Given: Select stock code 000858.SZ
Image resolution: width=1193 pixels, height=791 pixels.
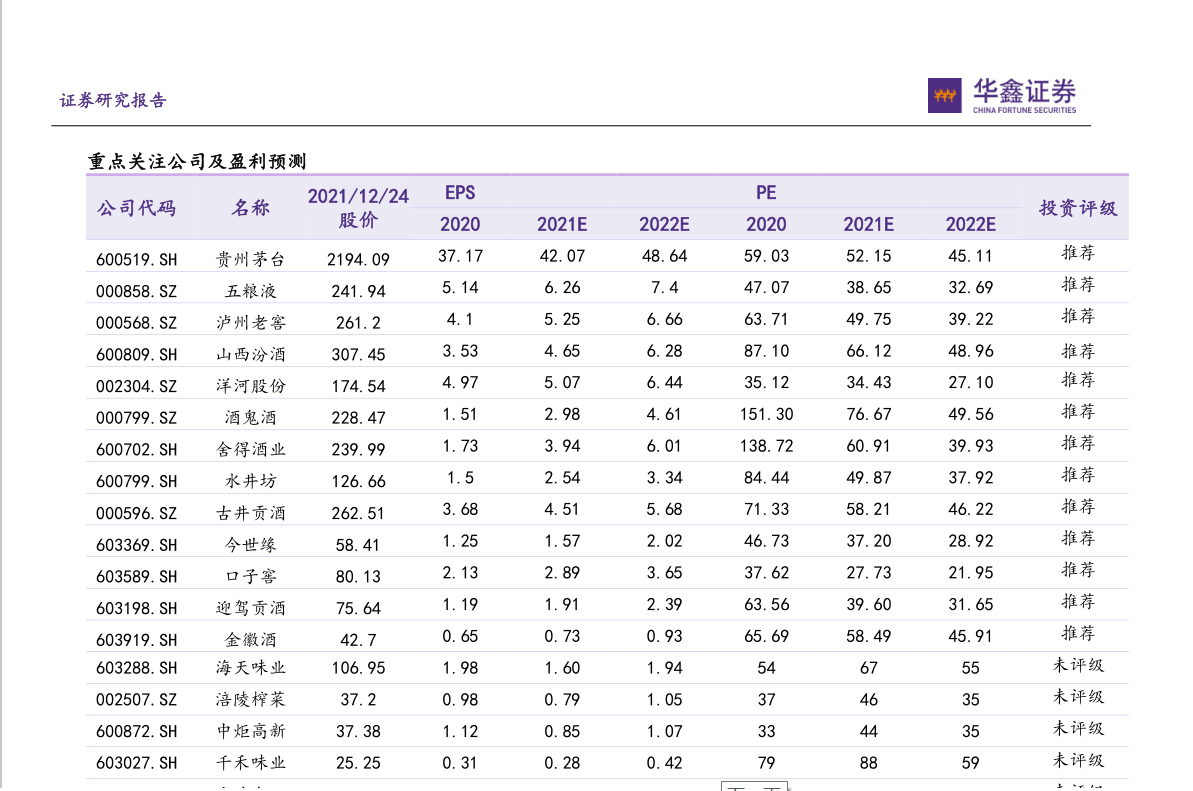Looking at the screenshot, I should tap(136, 291).
